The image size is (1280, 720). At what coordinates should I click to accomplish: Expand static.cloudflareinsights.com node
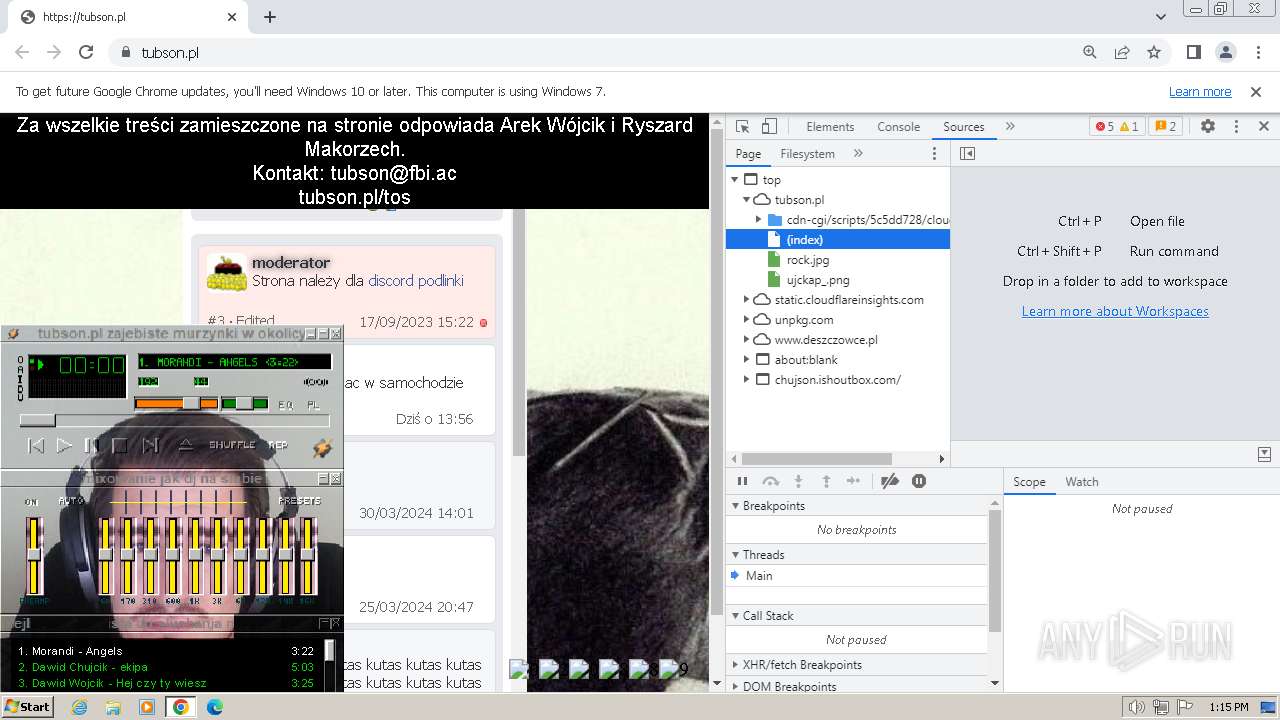746,300
